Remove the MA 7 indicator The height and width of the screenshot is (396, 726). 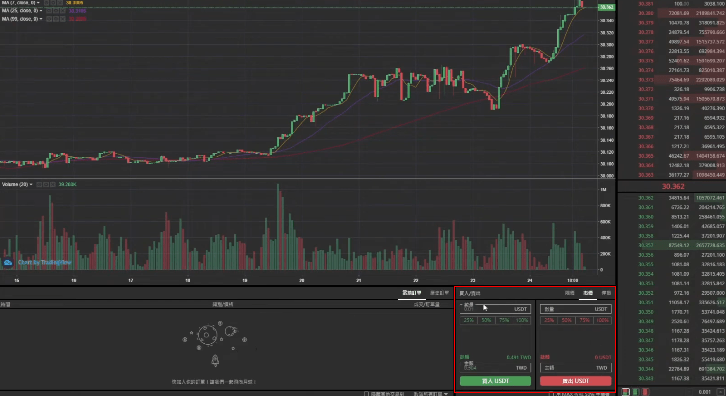pos(60,3)
